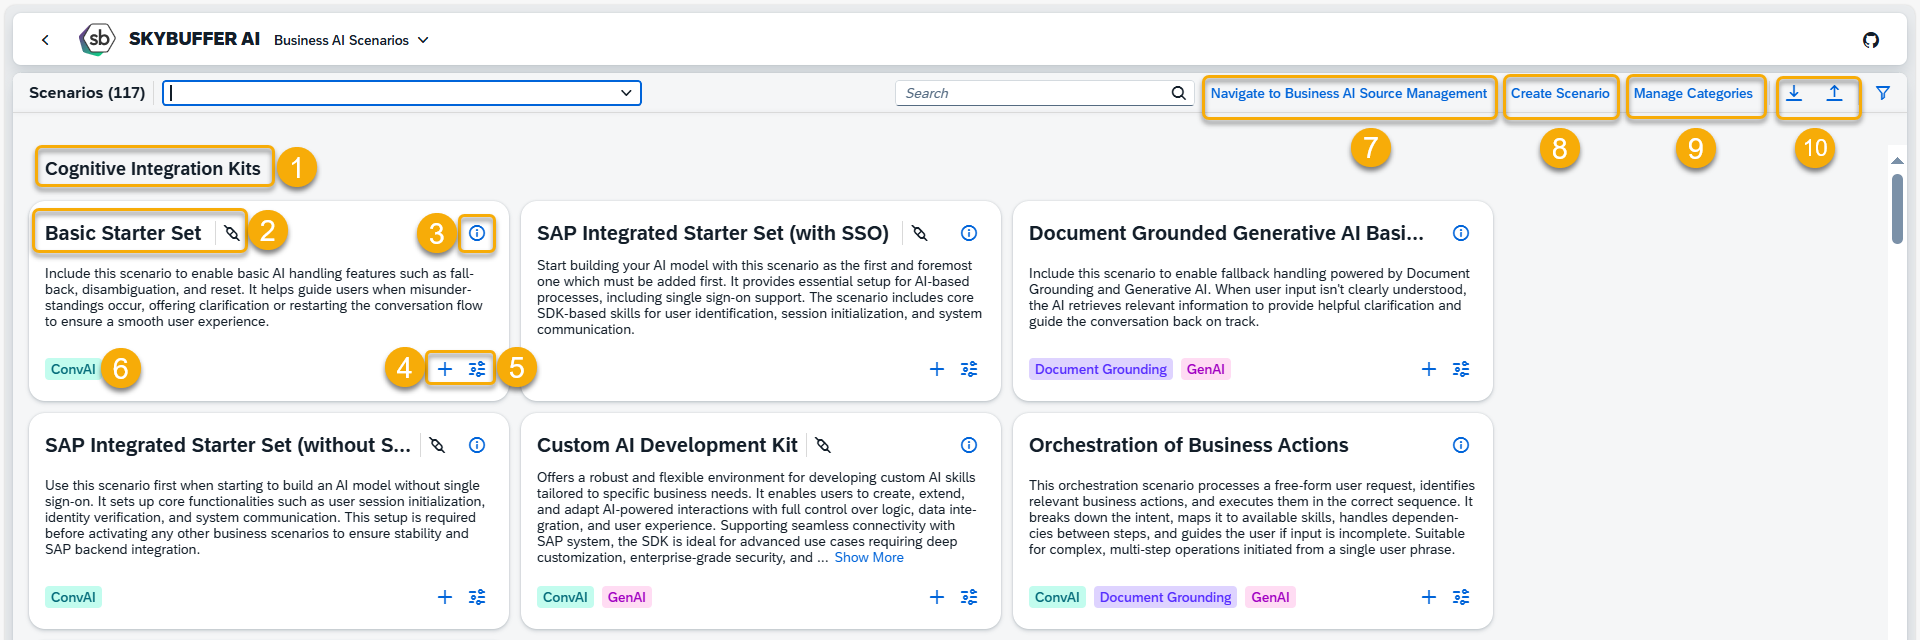Click the download icon in toolbar
Viewport: 1920px width, 640px height.
click(x=1794, y=93)
